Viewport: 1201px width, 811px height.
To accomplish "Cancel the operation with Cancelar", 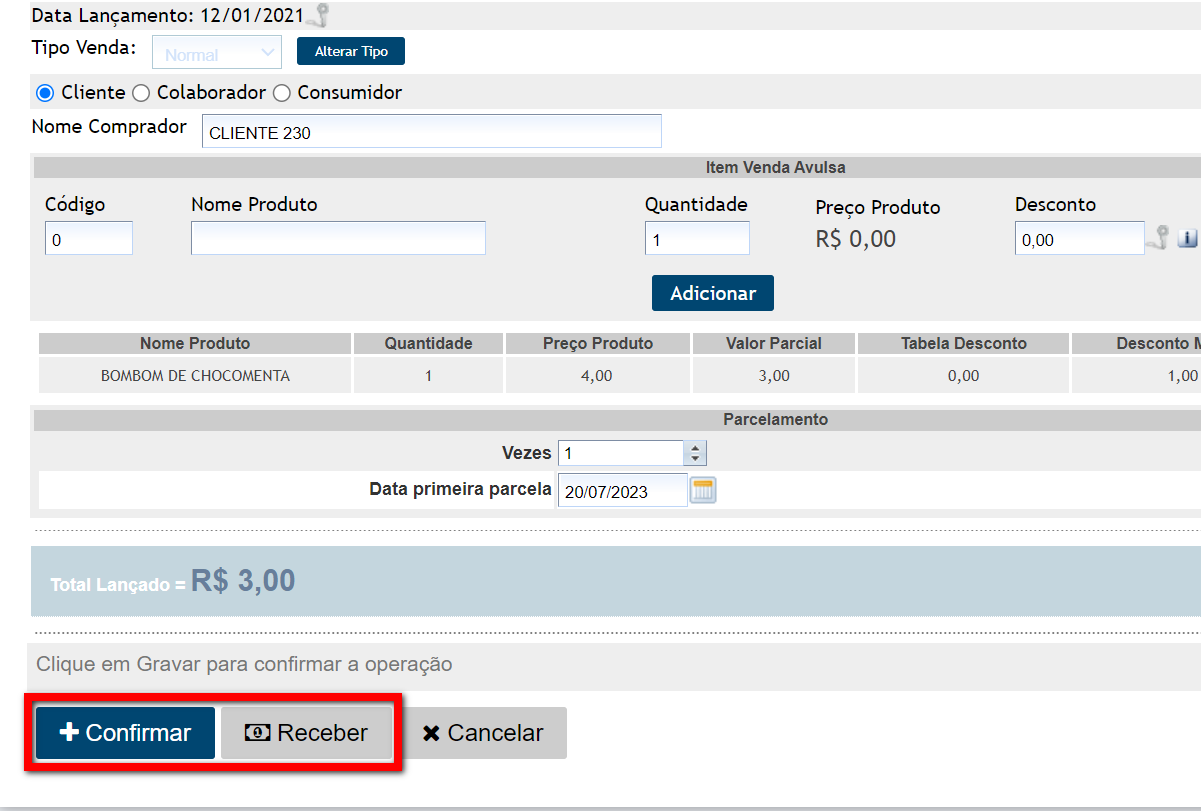I will (483, 733).
